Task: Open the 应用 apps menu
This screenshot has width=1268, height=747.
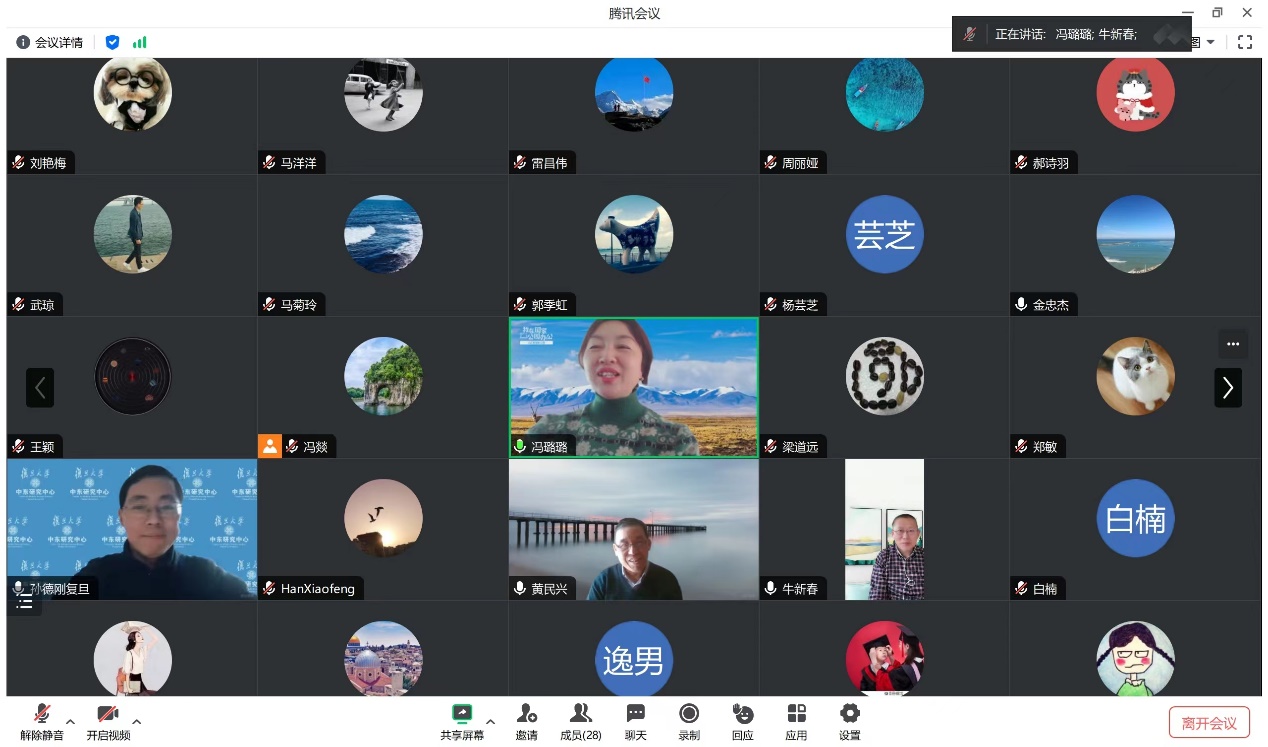Action: point(796,721)
